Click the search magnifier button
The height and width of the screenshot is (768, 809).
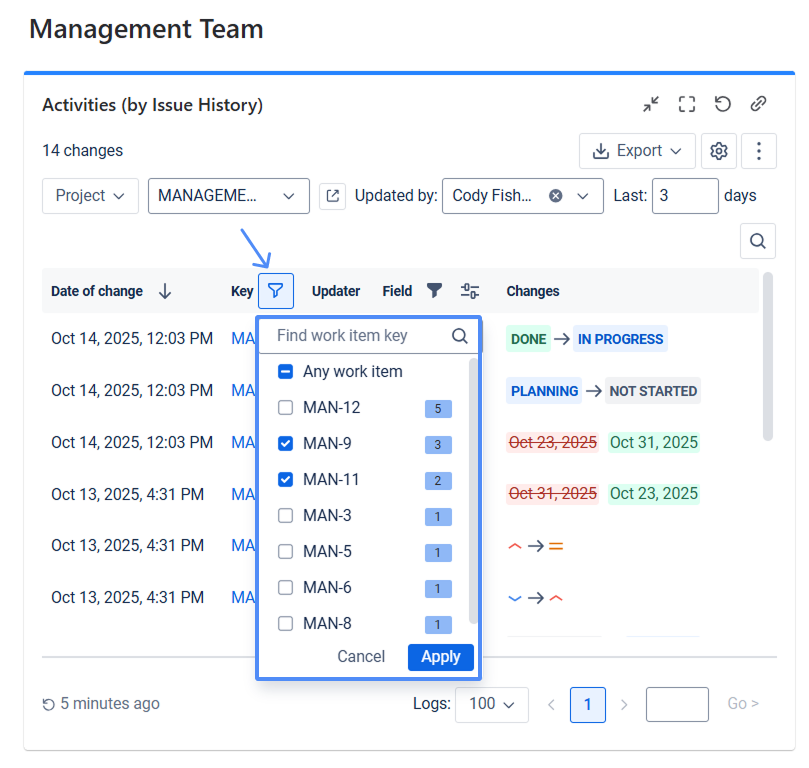pyautogui.click(x=758, y=241)
